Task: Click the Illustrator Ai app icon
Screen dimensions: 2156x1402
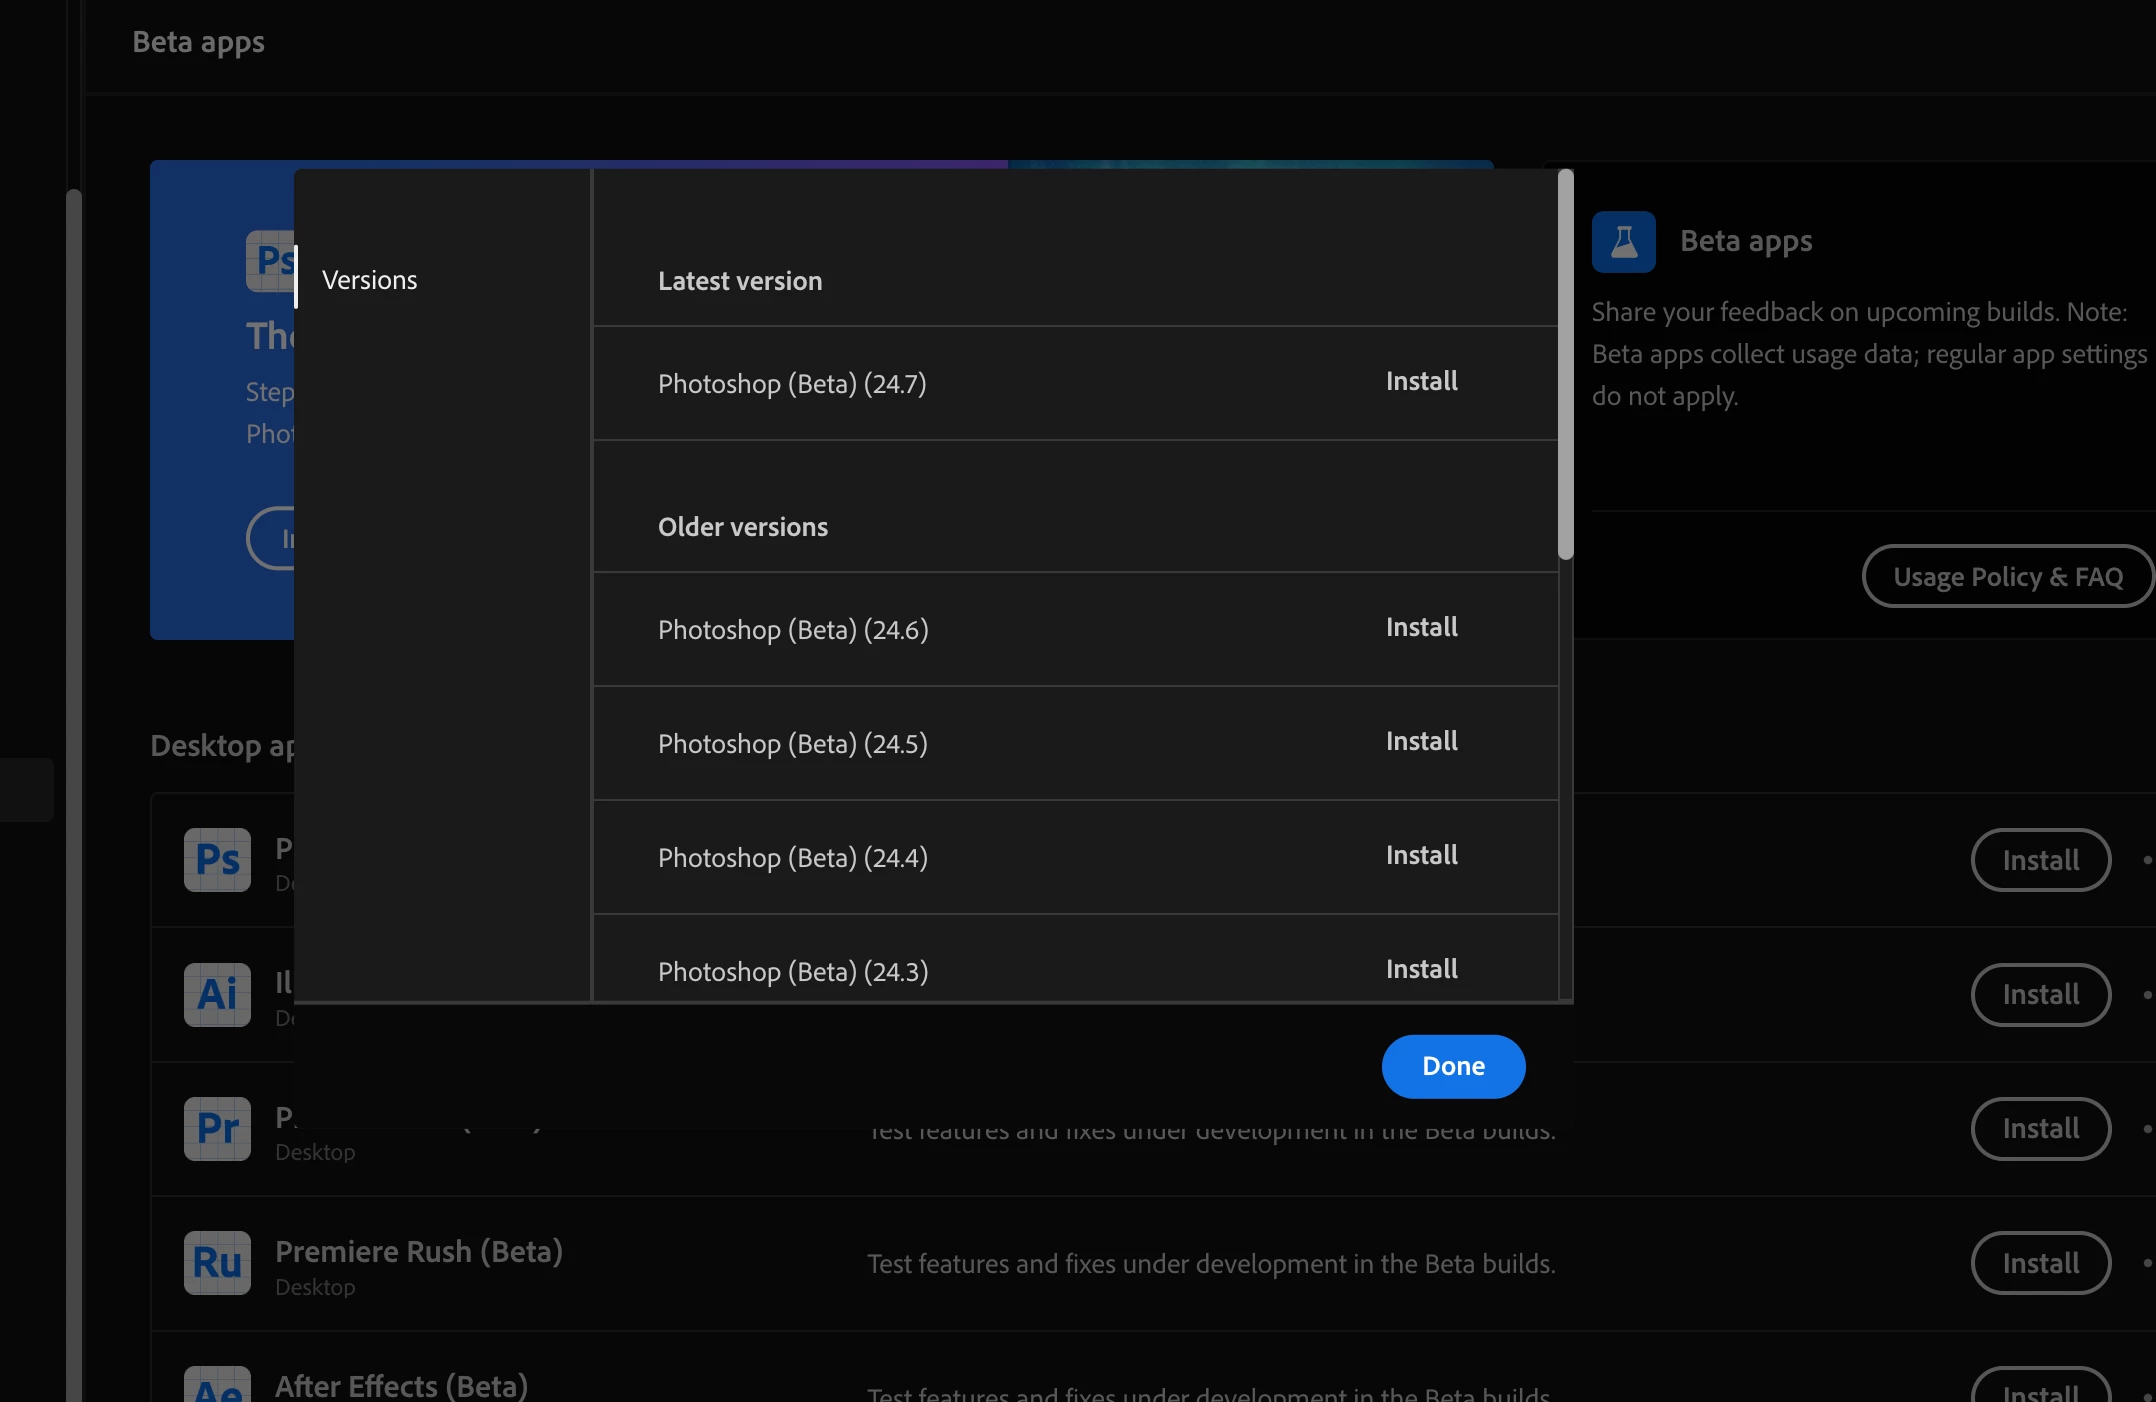Action: (217, 994)
